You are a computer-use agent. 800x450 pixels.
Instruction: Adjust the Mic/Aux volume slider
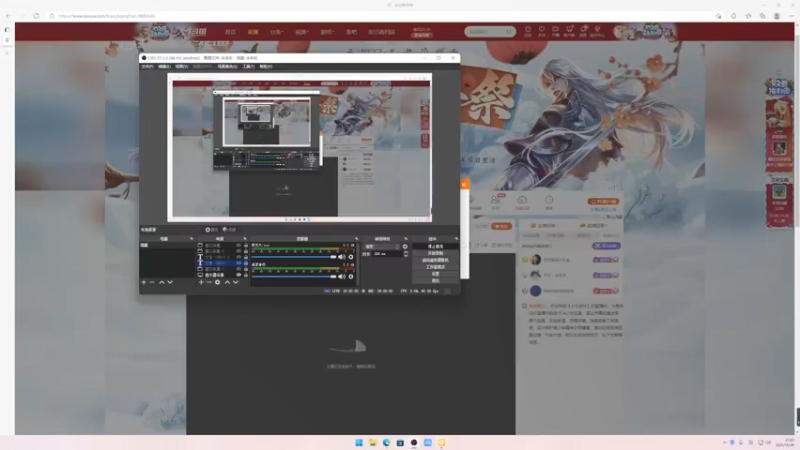(294, 257)
